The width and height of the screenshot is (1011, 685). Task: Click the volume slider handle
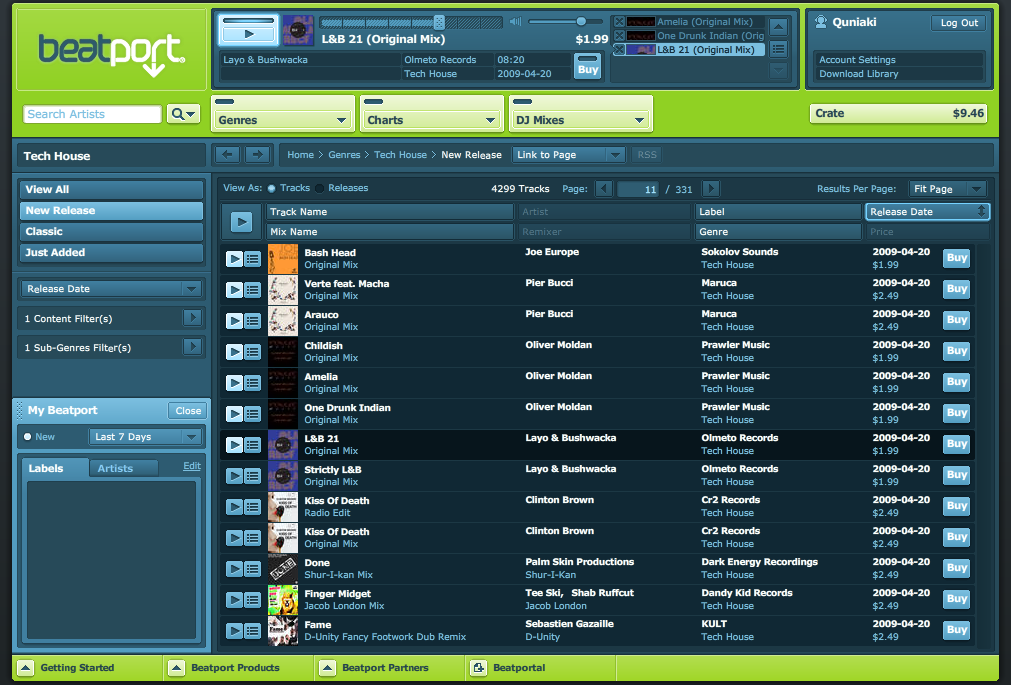click(x=581, y=21)
